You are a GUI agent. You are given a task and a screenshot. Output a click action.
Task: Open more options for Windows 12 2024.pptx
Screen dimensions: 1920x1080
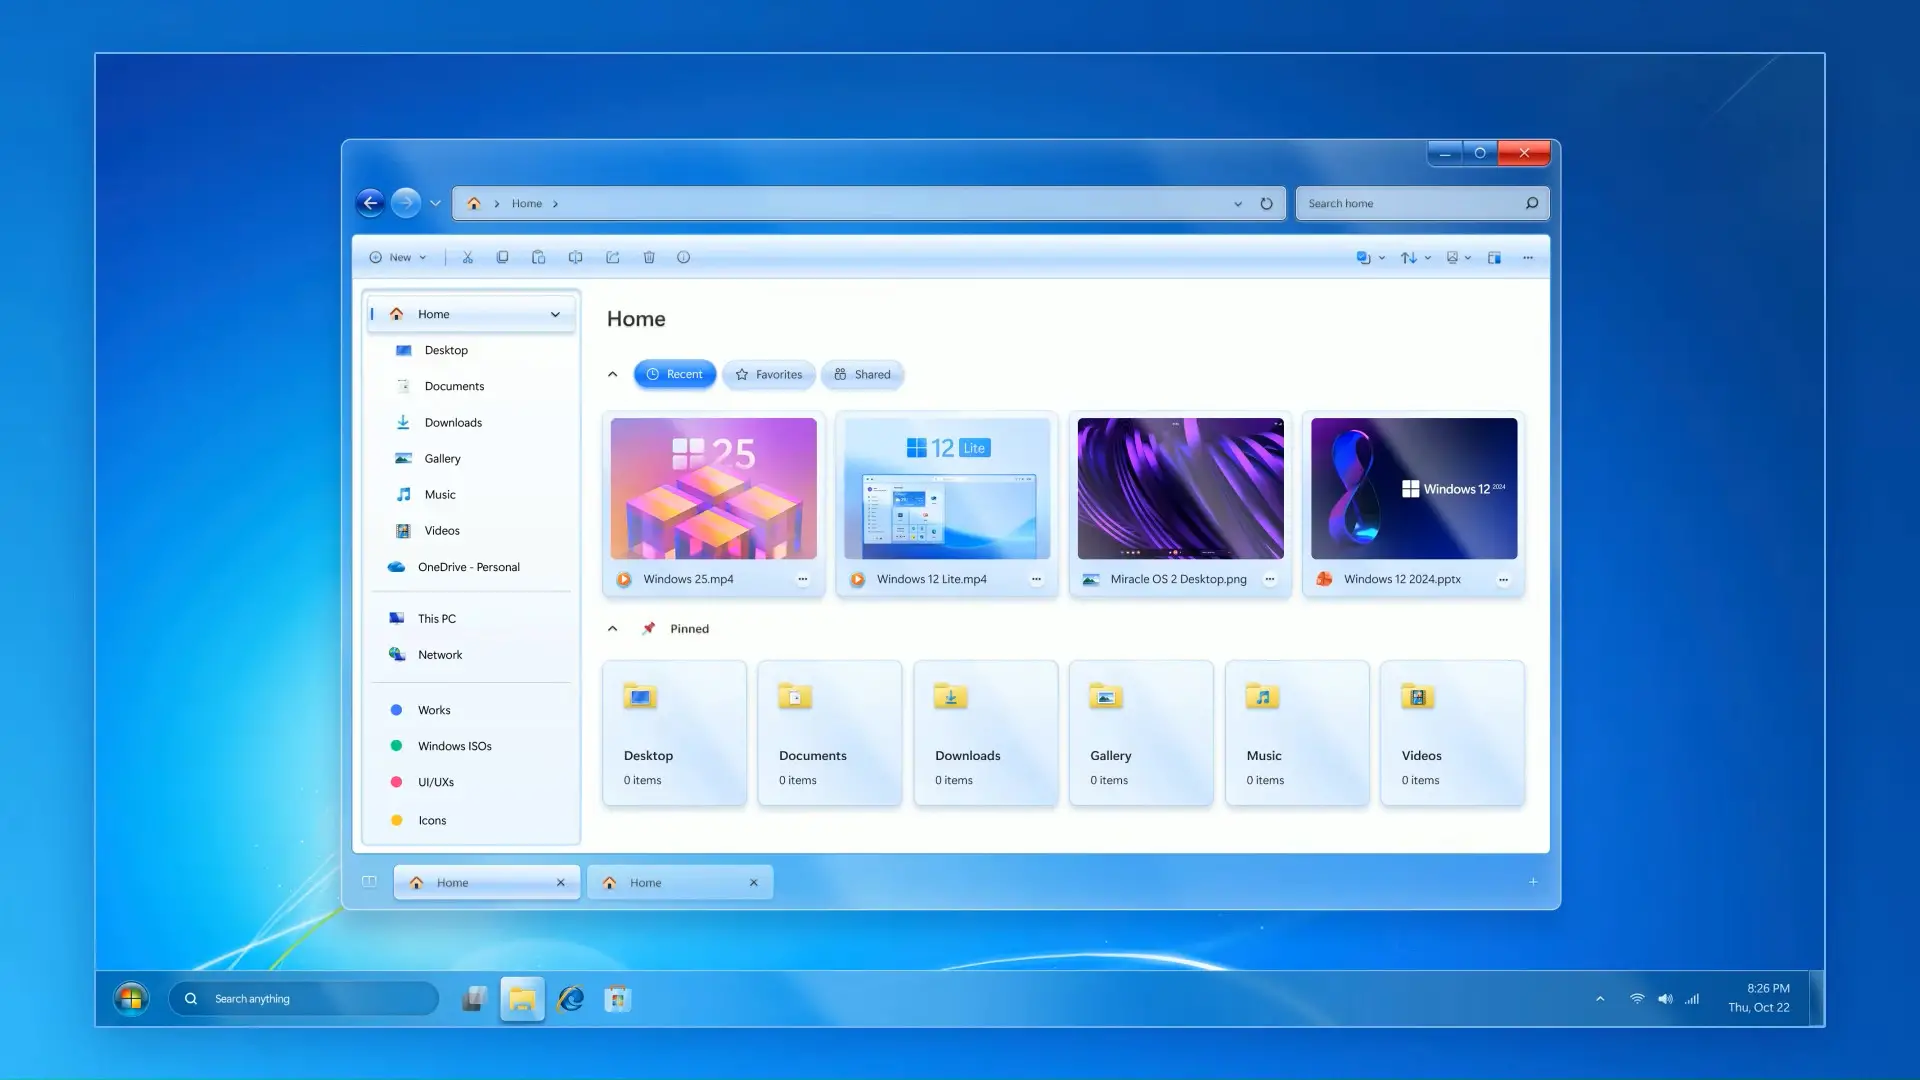(x=1503, y=579)
